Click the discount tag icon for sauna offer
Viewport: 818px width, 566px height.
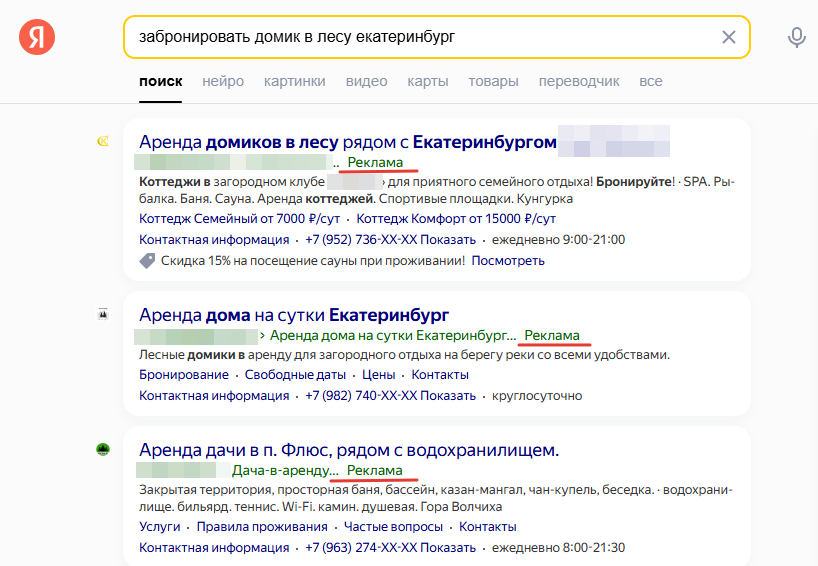tap(148, 260)
